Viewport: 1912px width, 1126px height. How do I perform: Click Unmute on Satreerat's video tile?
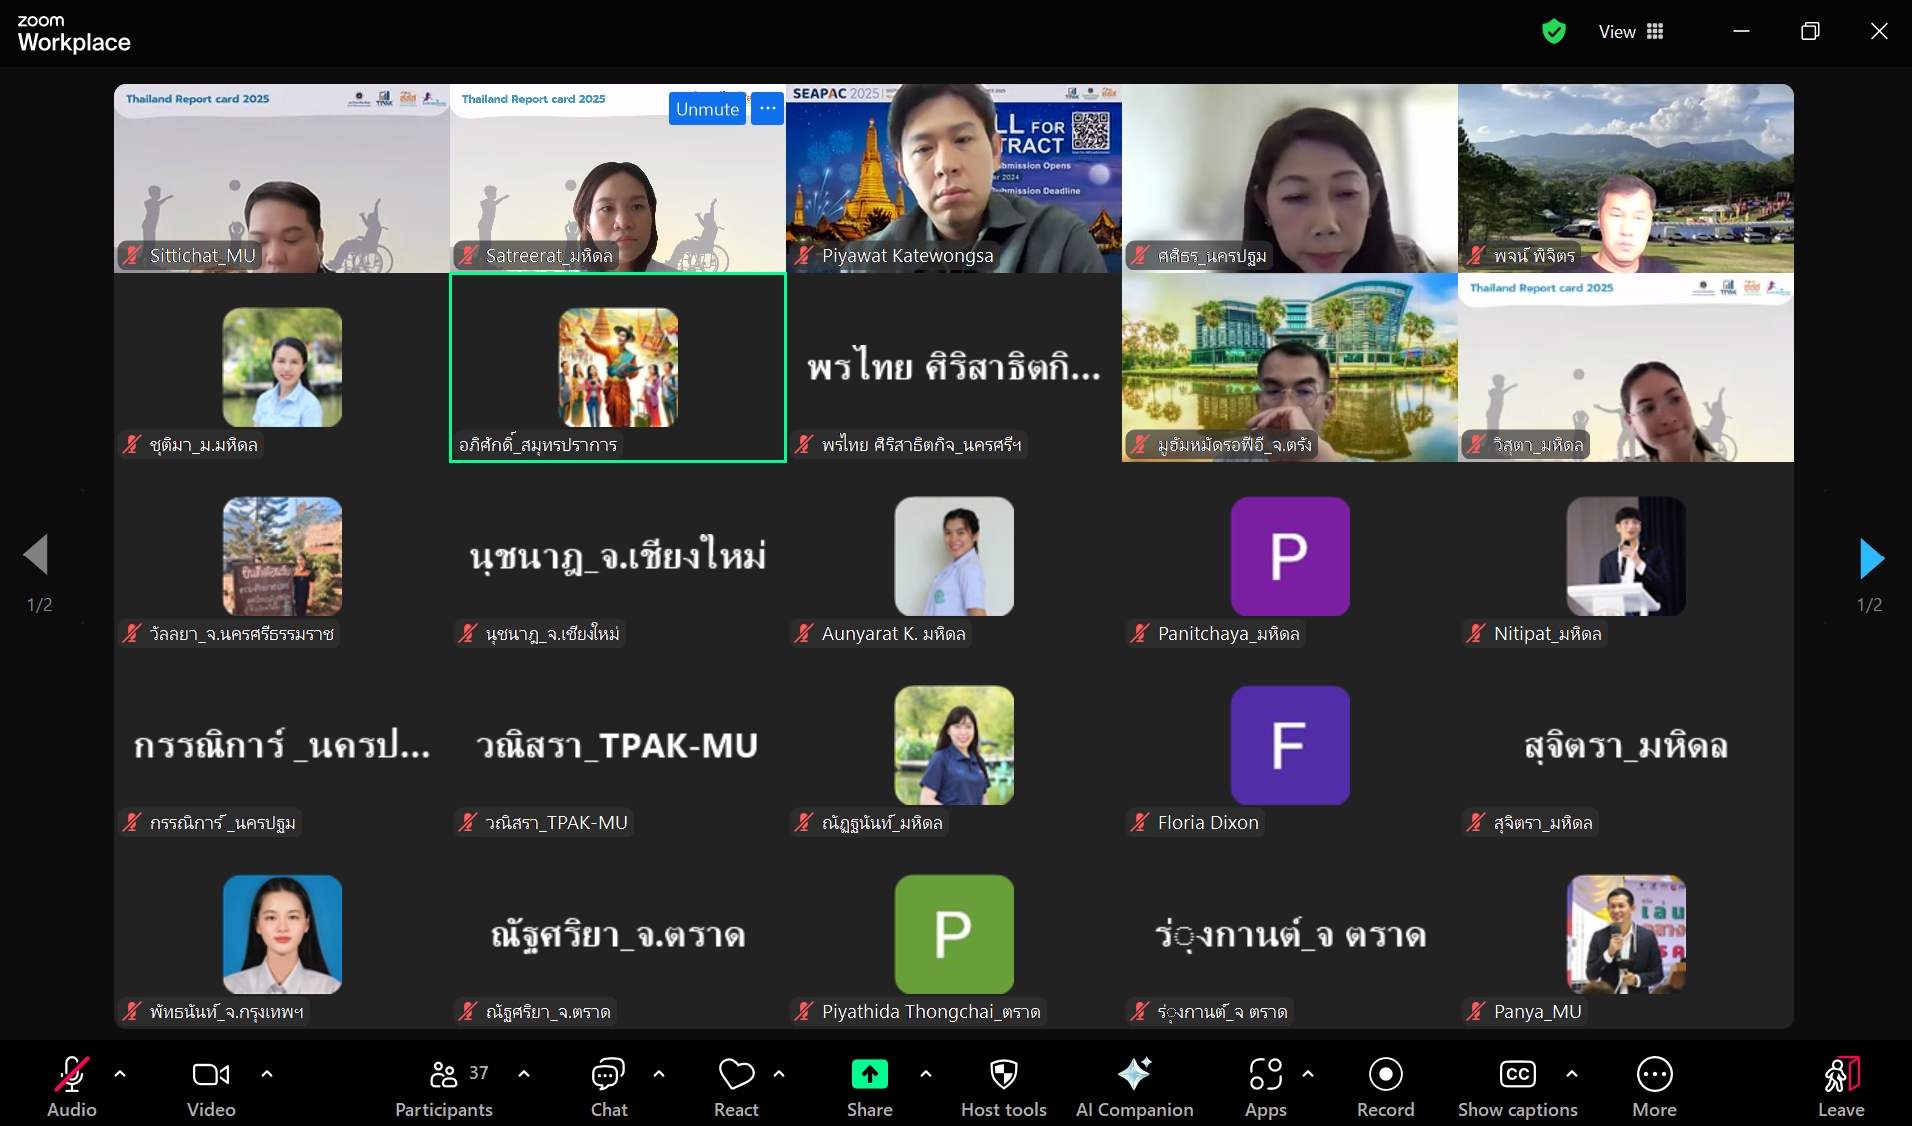(707, 109)
